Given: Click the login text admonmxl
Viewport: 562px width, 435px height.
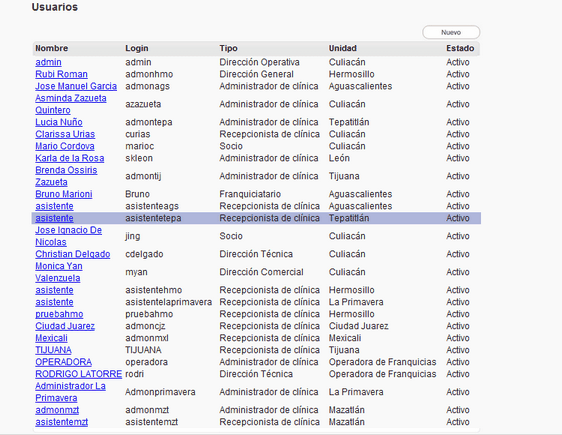Looking at the screenshot, I should click(x=147, y=338).
